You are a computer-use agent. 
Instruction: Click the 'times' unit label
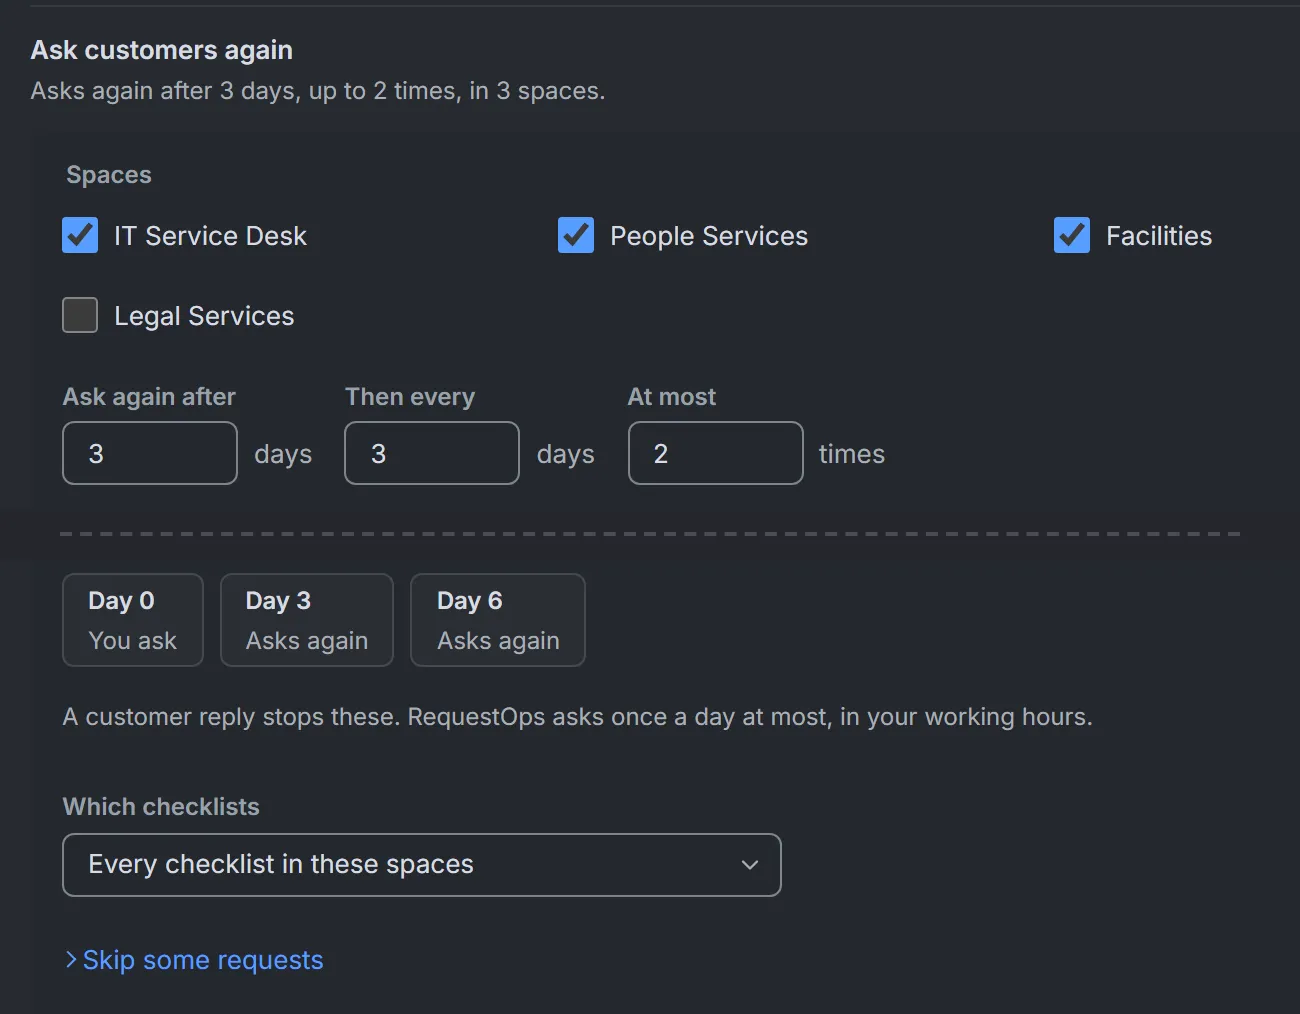[852, 454]
